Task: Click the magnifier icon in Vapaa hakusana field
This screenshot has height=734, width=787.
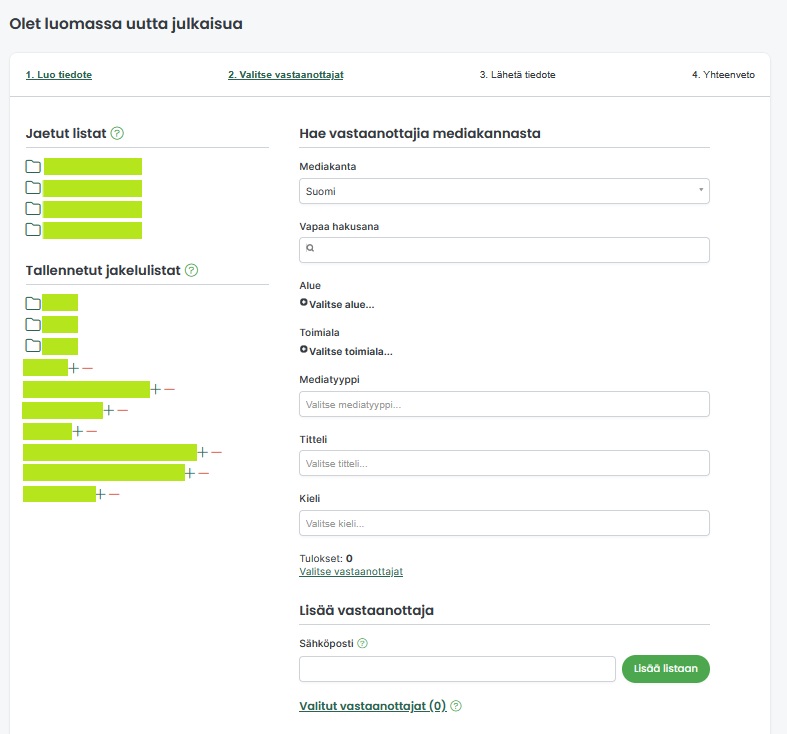Action: [310, 248]
